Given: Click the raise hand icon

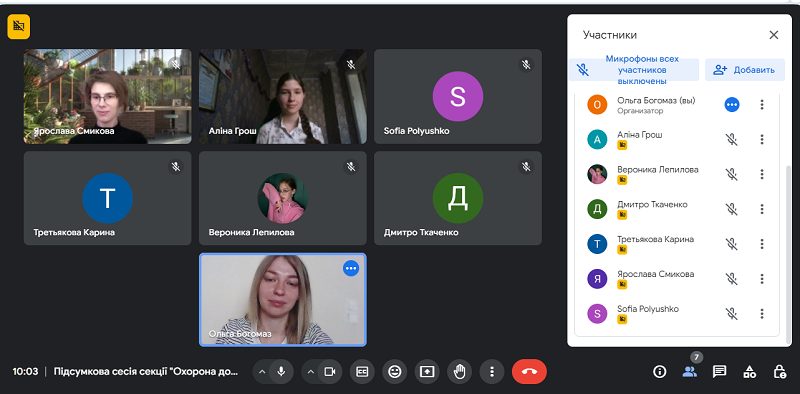Looking at the screenshot, I should [x=460, y=372].
